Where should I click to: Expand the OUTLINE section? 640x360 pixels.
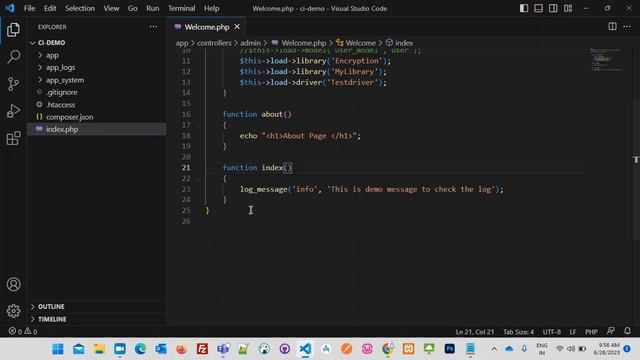97,307
